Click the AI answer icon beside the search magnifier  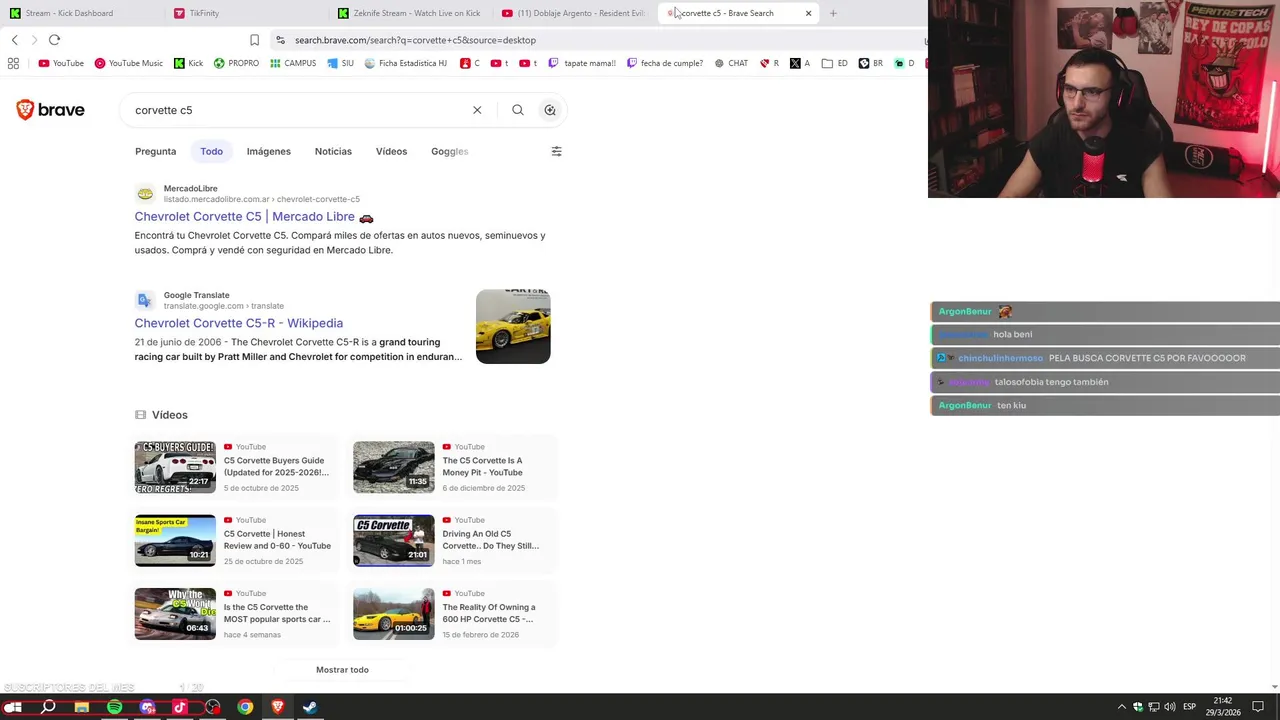pyautogui.click(x=550, y=110)
